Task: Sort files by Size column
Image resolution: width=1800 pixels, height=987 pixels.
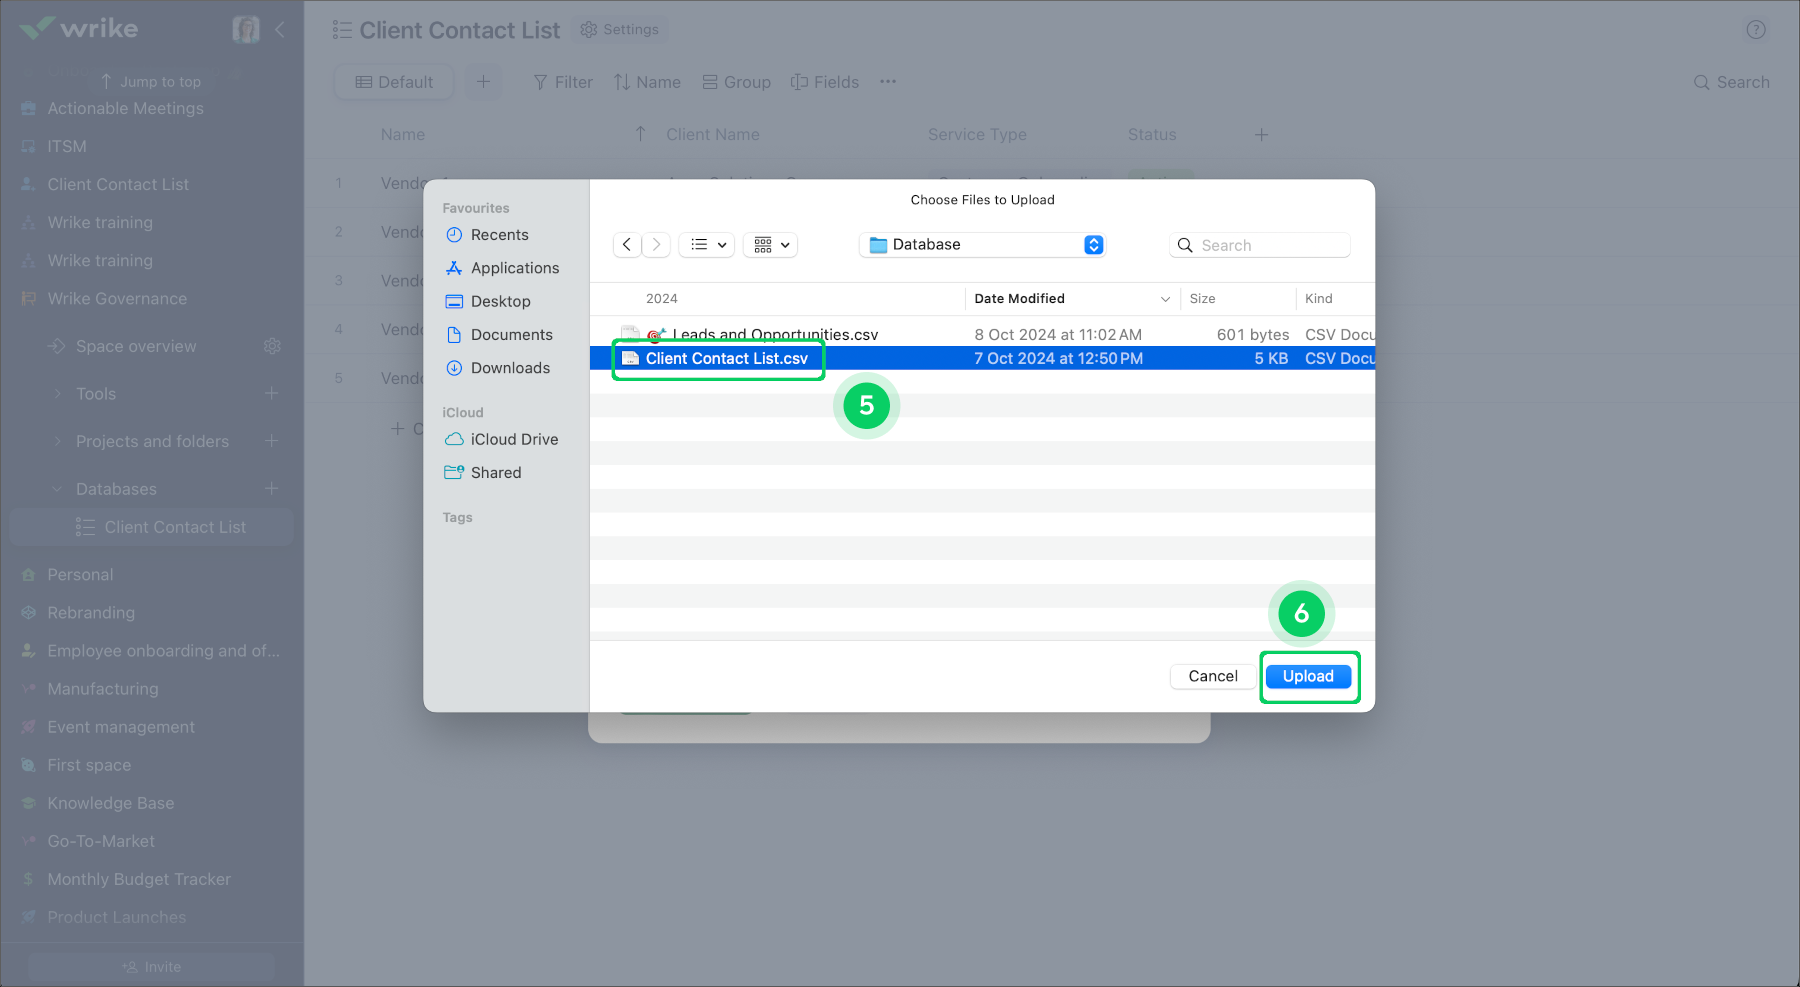Action: pyautogui.click(x=1202, y=299)
